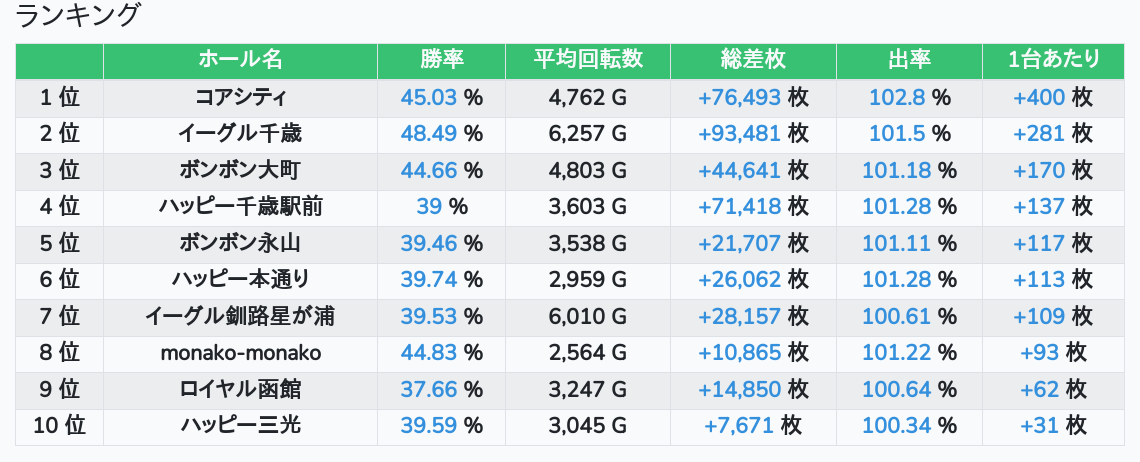The width and height of the screenshot is (1140, 462).
Task: Click the +26,062 total difference link
Action: [740, 280]
